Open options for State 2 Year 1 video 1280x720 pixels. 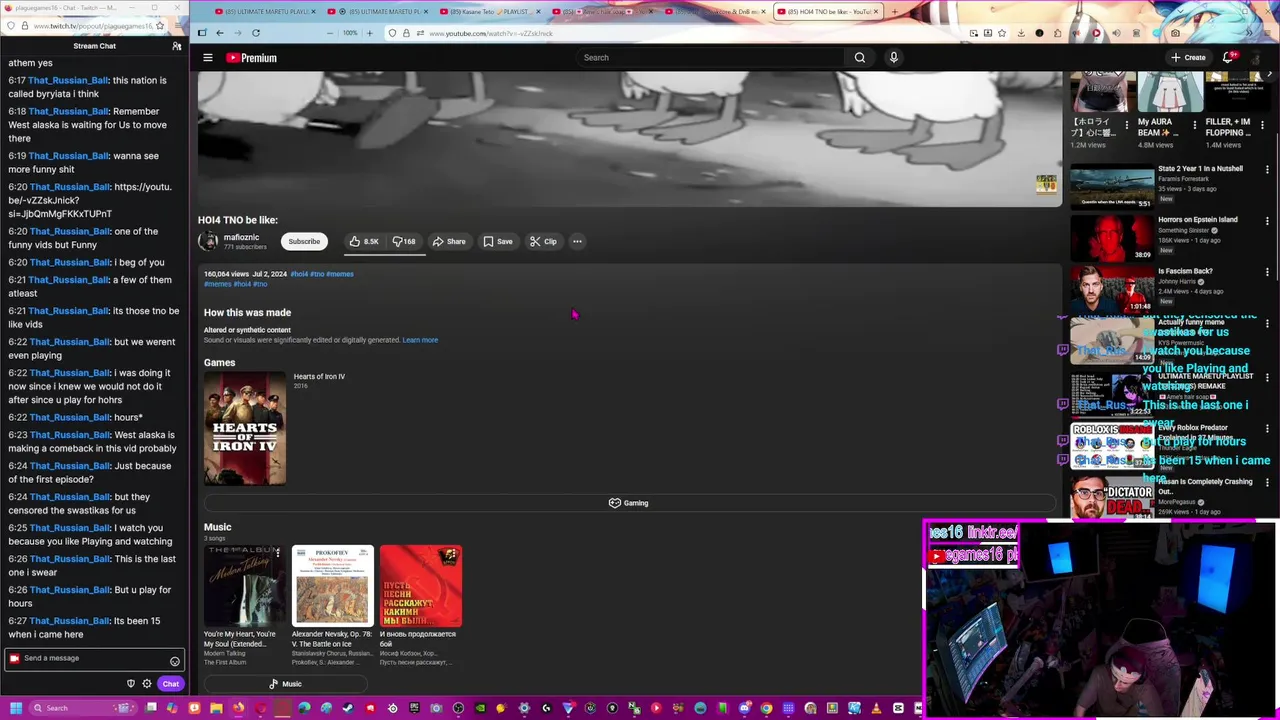[1267, 169]
